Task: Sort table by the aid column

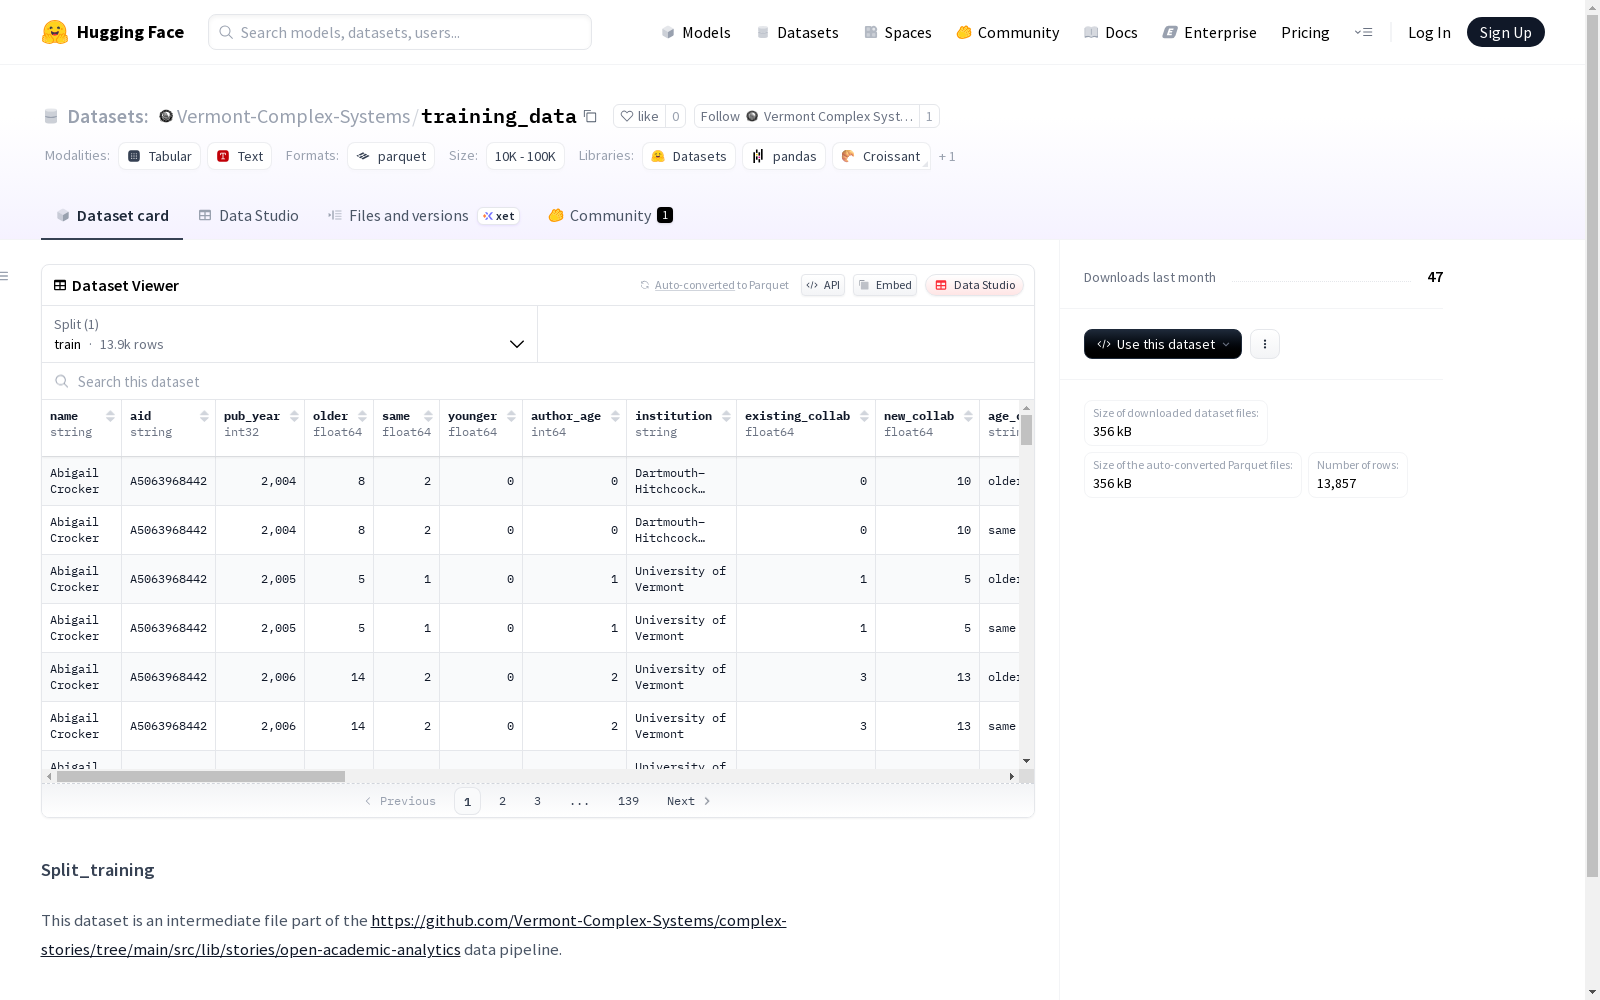Action: click(x=204, y=416)
